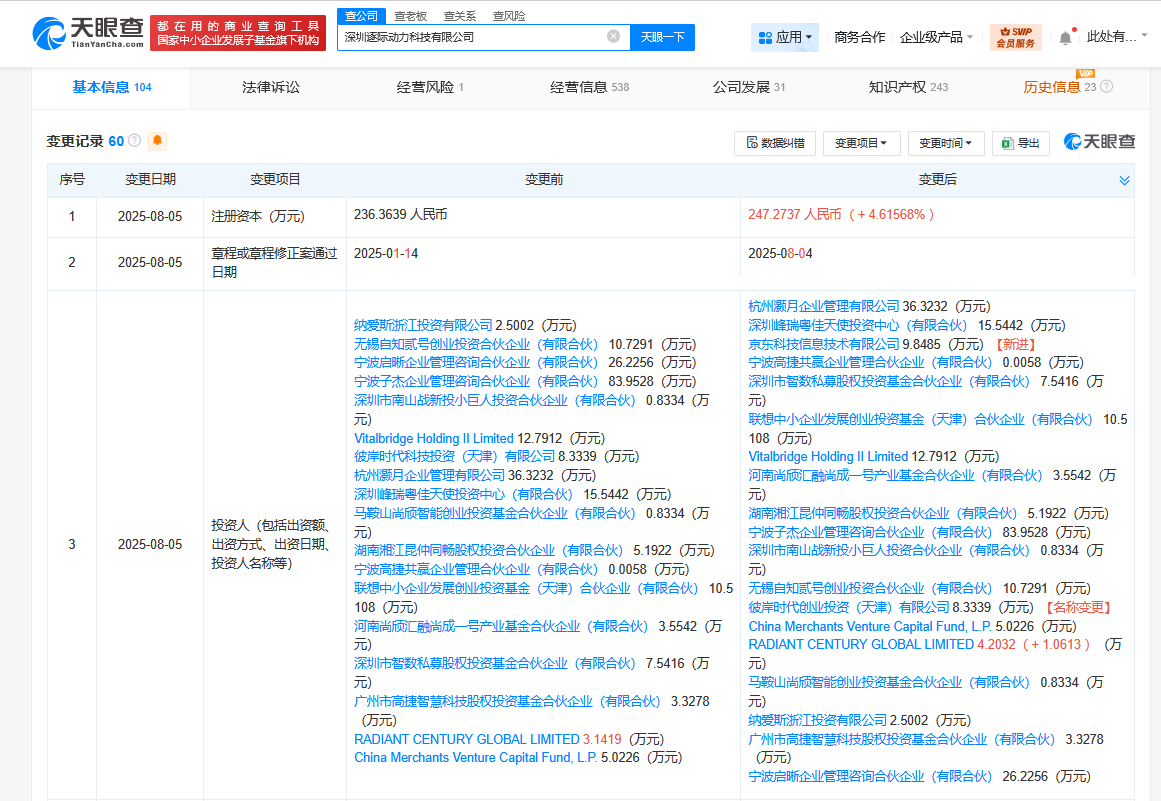Click the change record alert bell icon
This screenshot has height=801, width=1161.
click(157, 141)
